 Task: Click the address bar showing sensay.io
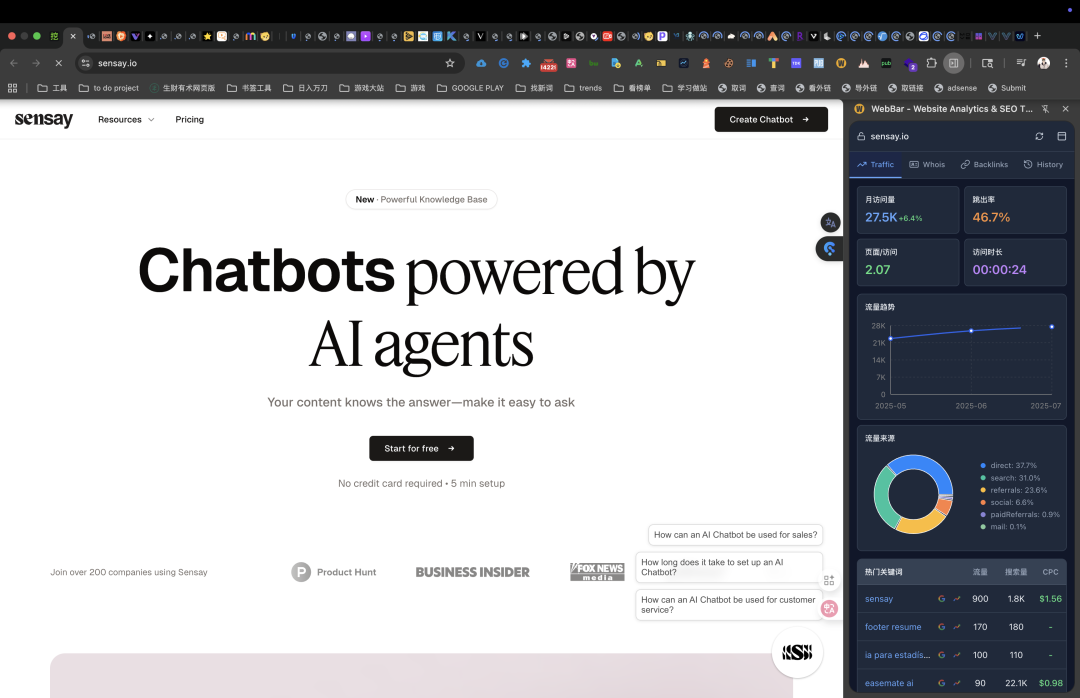point(269,63)
